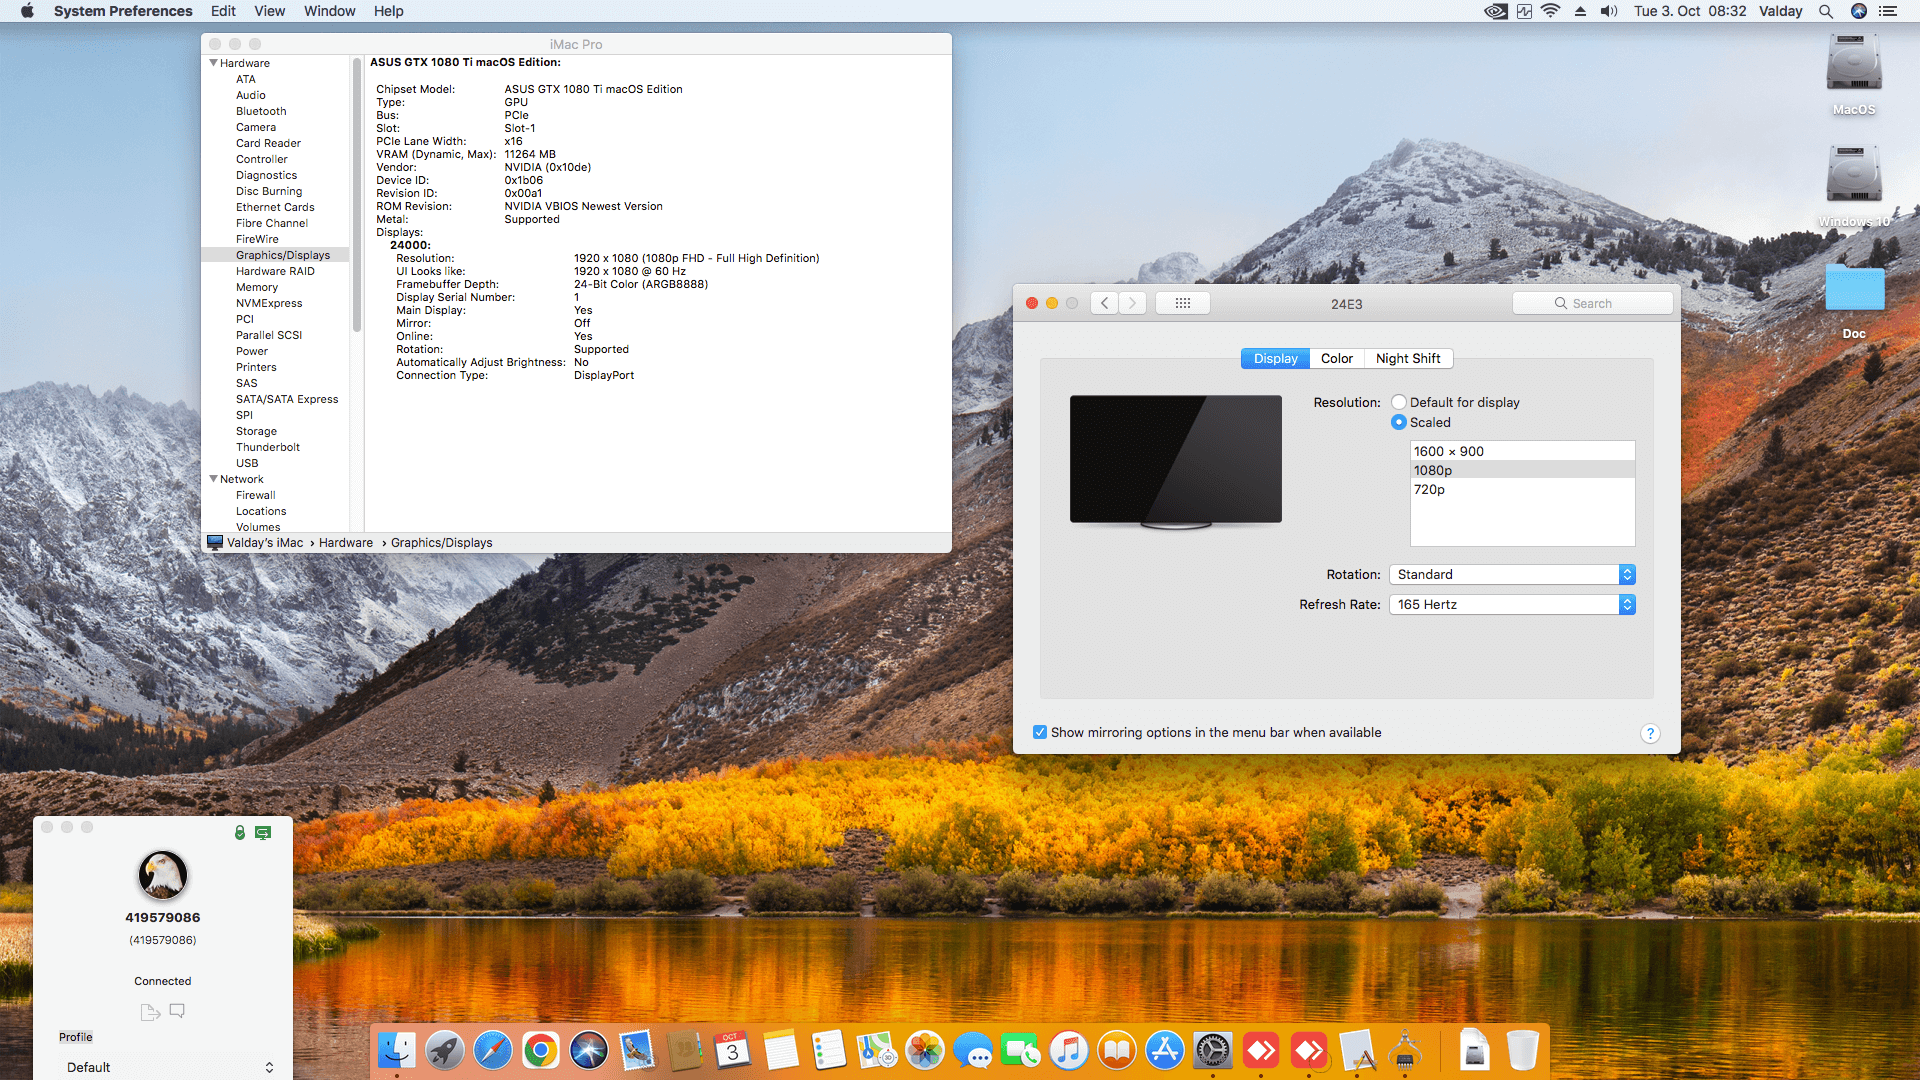Select Memory in the Hardware list
The height and width of the screenshot is (1080, 1920).
coord(257,287)
